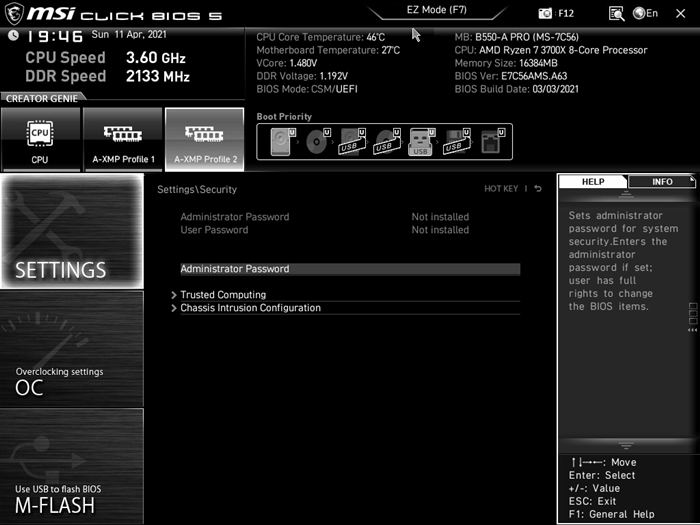The width and height of the screenshot is (700, 525).
Task: Close the BIOS with the X button
Action: point(680,13)
